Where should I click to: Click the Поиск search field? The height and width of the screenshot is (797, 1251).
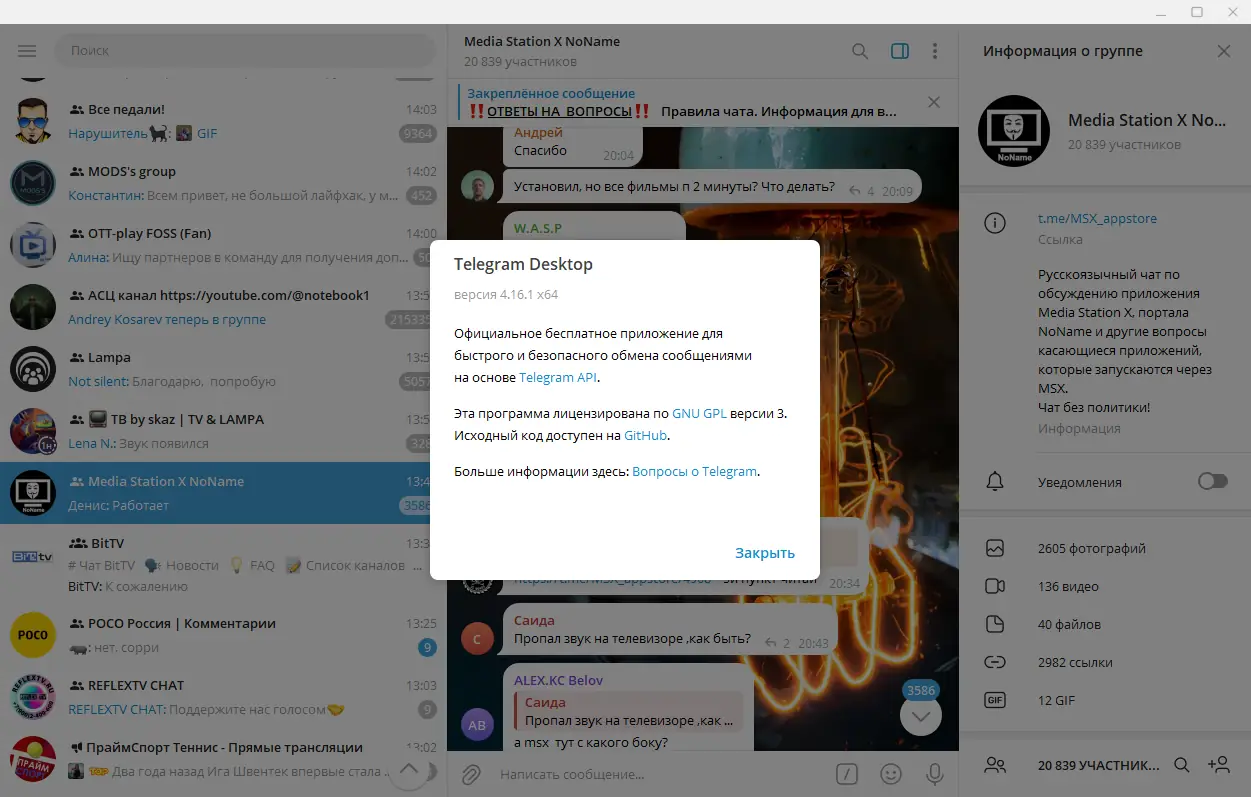coord(245,51)
